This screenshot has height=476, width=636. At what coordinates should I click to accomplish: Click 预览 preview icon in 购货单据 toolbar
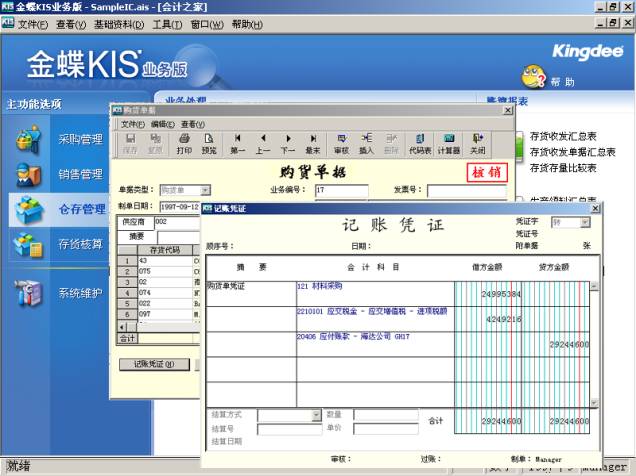point(209,144)
